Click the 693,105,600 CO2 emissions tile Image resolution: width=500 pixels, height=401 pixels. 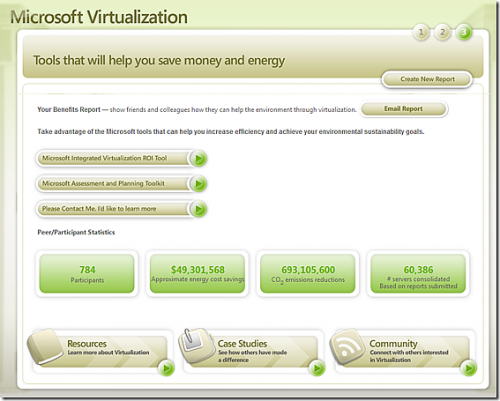pos(308,274)
